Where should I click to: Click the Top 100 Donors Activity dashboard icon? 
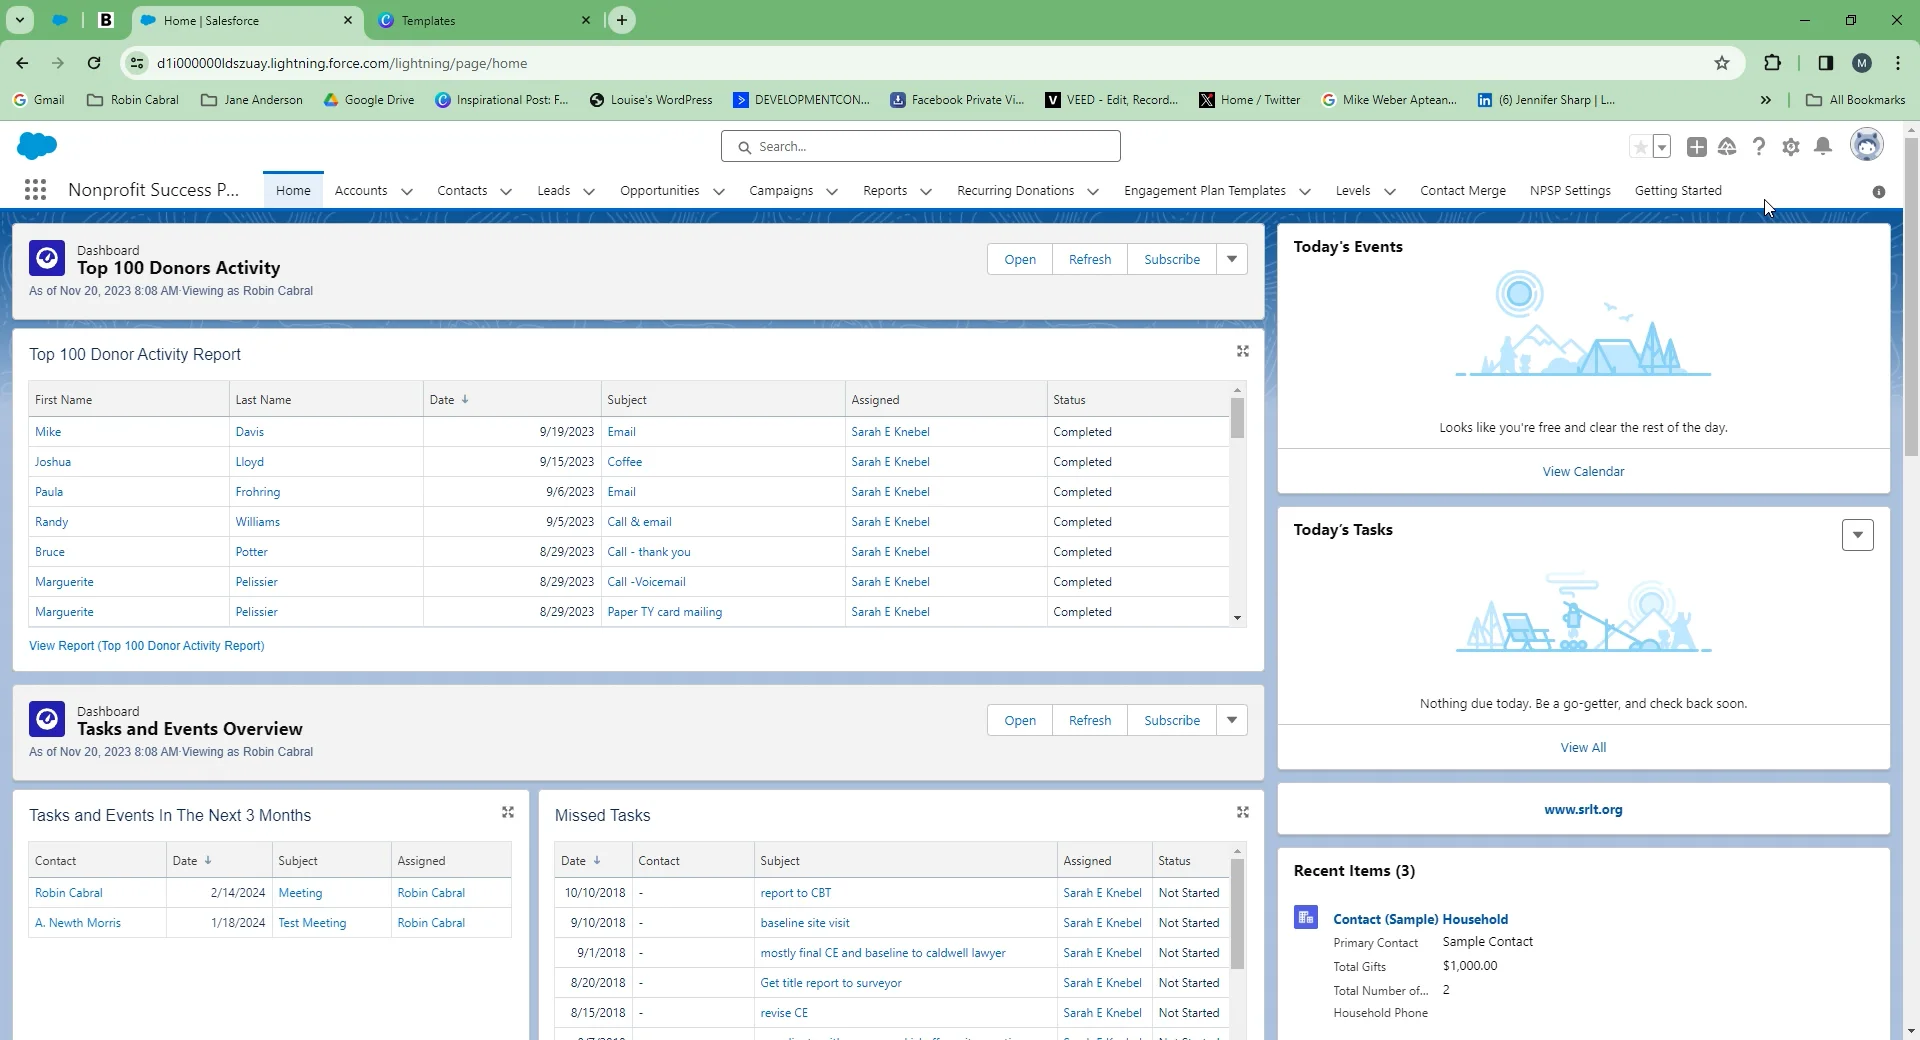(x=47, y=258)
